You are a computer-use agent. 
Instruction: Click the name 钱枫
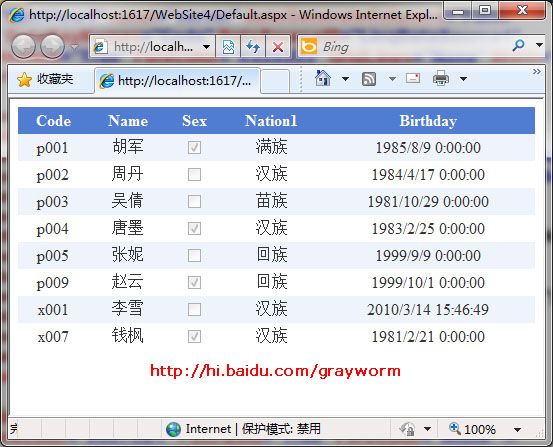(x=128, y=336)
